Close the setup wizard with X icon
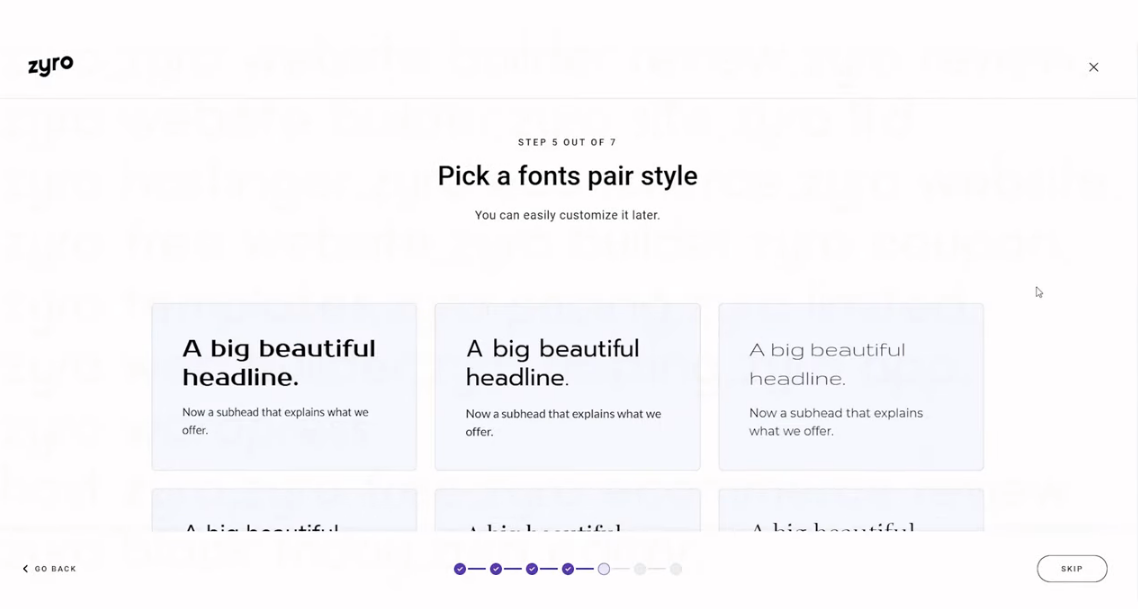Image resolution: width=1138 pixels, height=609 pixels. coord(1094,67)
